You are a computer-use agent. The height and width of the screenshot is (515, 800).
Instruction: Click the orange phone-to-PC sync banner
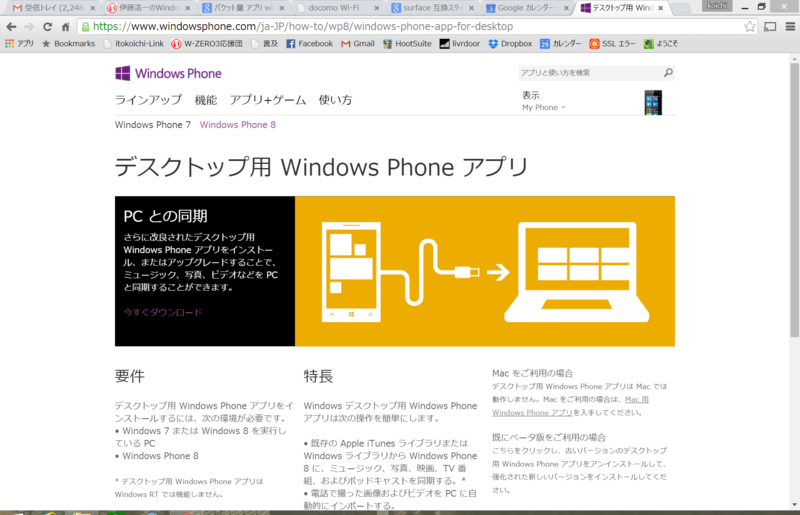tap(485, 272)
